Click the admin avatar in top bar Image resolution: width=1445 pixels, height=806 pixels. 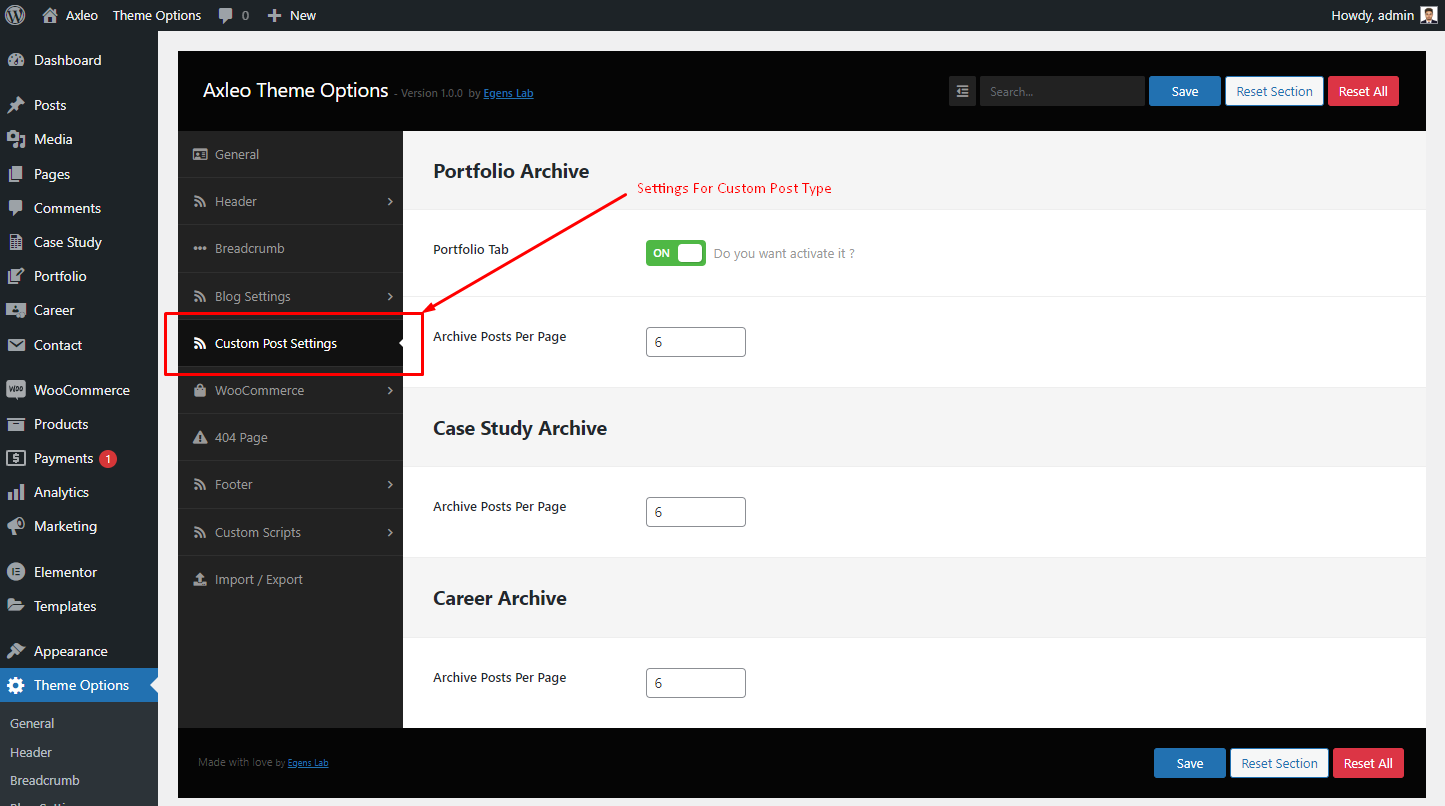[x=1429, y=15]
